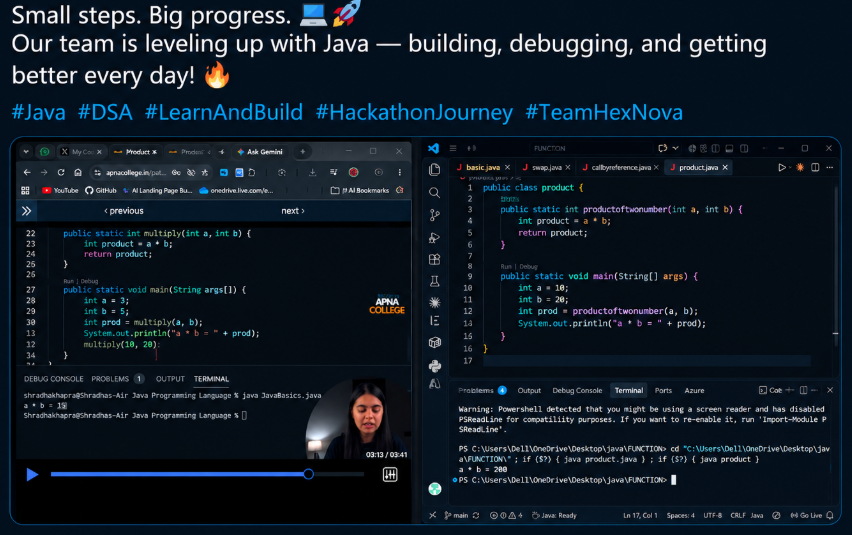
Task: Click the main branch in status bar
Action: click(x=456, y=515)
